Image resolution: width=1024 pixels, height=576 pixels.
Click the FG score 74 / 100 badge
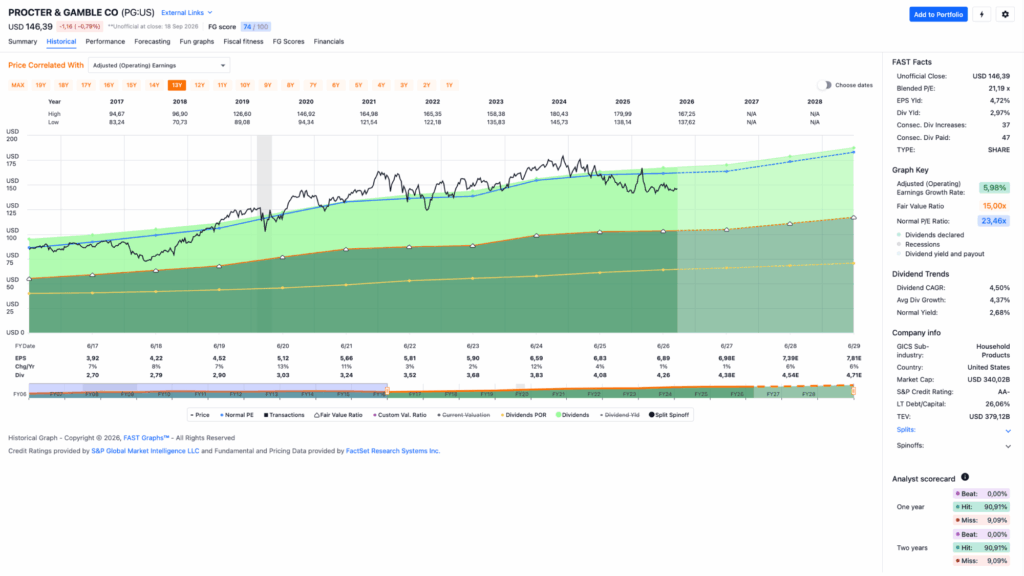point(255,27)
